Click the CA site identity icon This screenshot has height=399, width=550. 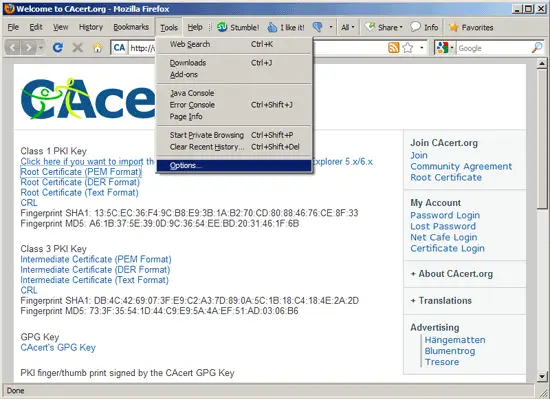119,48
